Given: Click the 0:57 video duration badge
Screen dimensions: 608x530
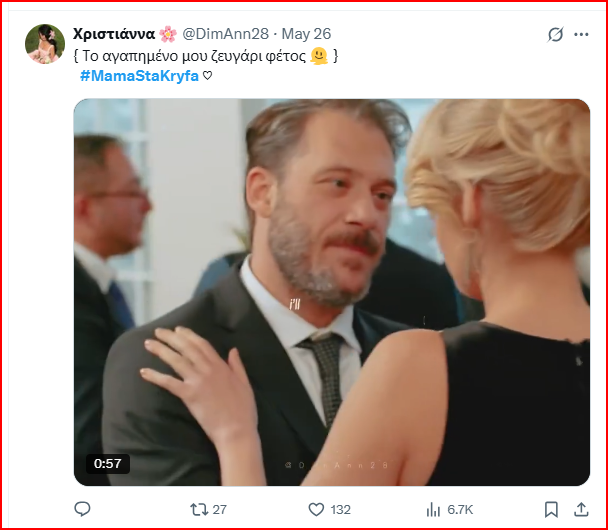Looking at the screenshot, I should coord(107,463).
